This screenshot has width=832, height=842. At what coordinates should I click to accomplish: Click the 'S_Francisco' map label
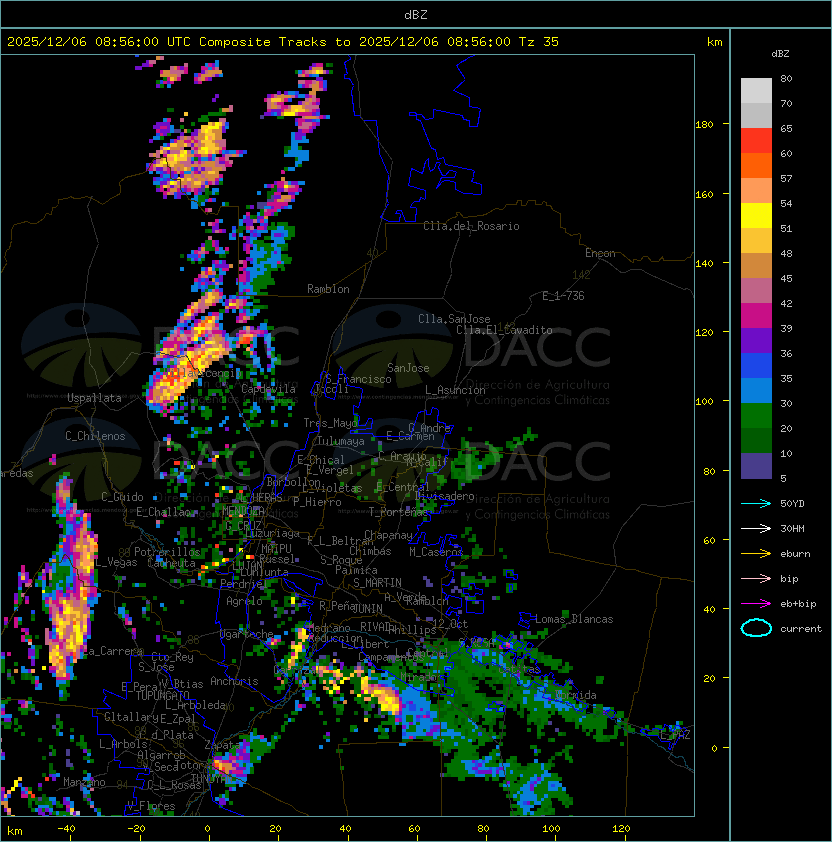(358, 379)
